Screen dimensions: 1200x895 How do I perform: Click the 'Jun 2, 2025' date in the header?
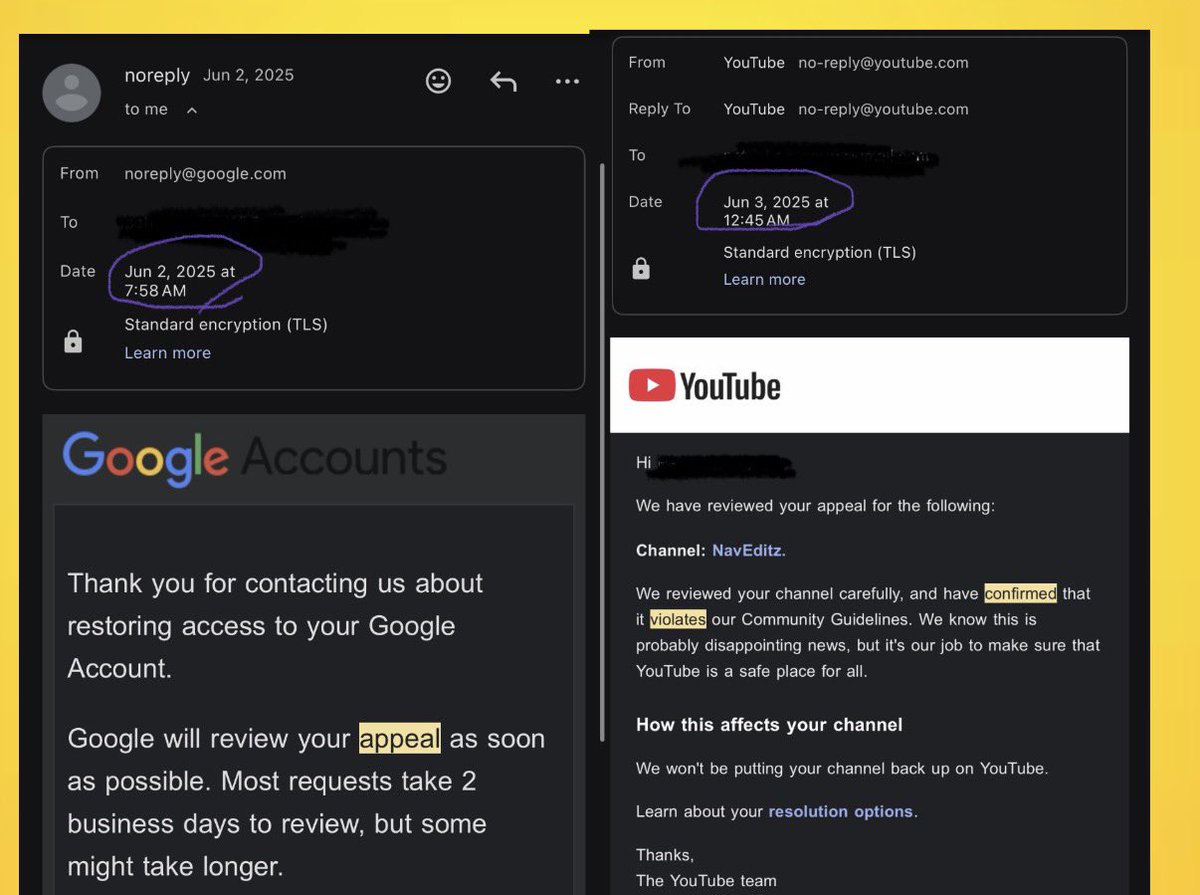click(x=248, y=75)
